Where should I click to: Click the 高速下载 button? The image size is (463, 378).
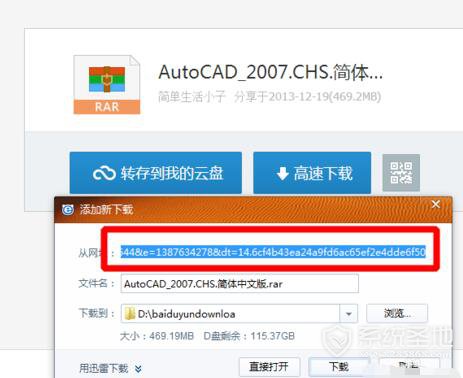[x=312, y=173]
